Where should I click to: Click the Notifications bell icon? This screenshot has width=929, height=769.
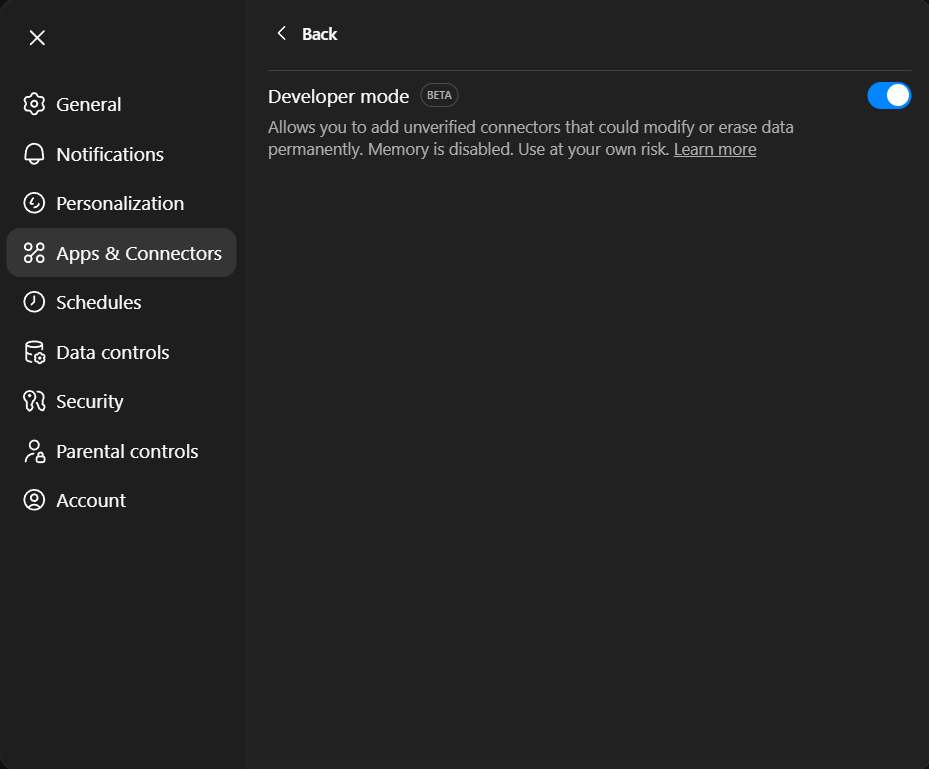pos(35,153)
